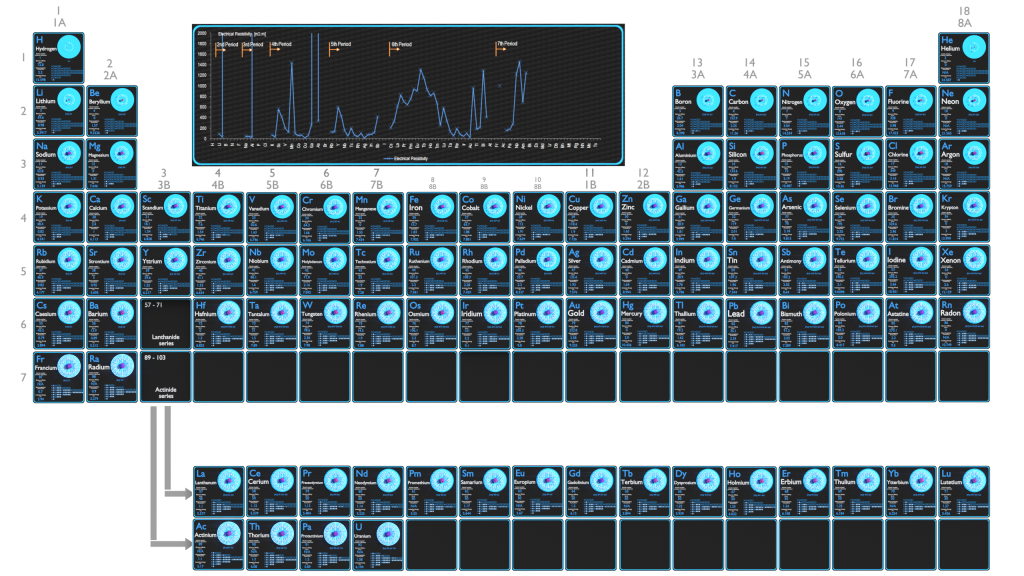The width and height of the screenshot is (1024, 576).
Task: Select the Carbon element tile
Action: [751, 110]
